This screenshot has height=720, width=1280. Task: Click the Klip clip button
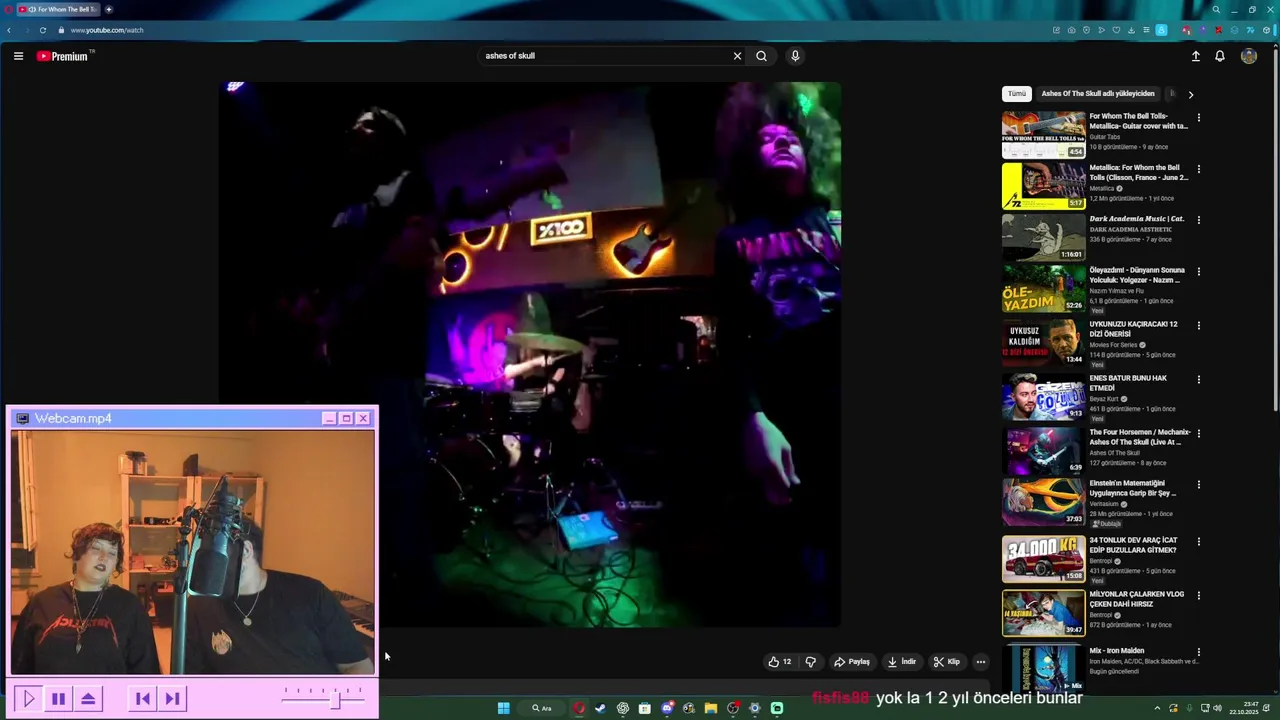[x=946, y=662]
